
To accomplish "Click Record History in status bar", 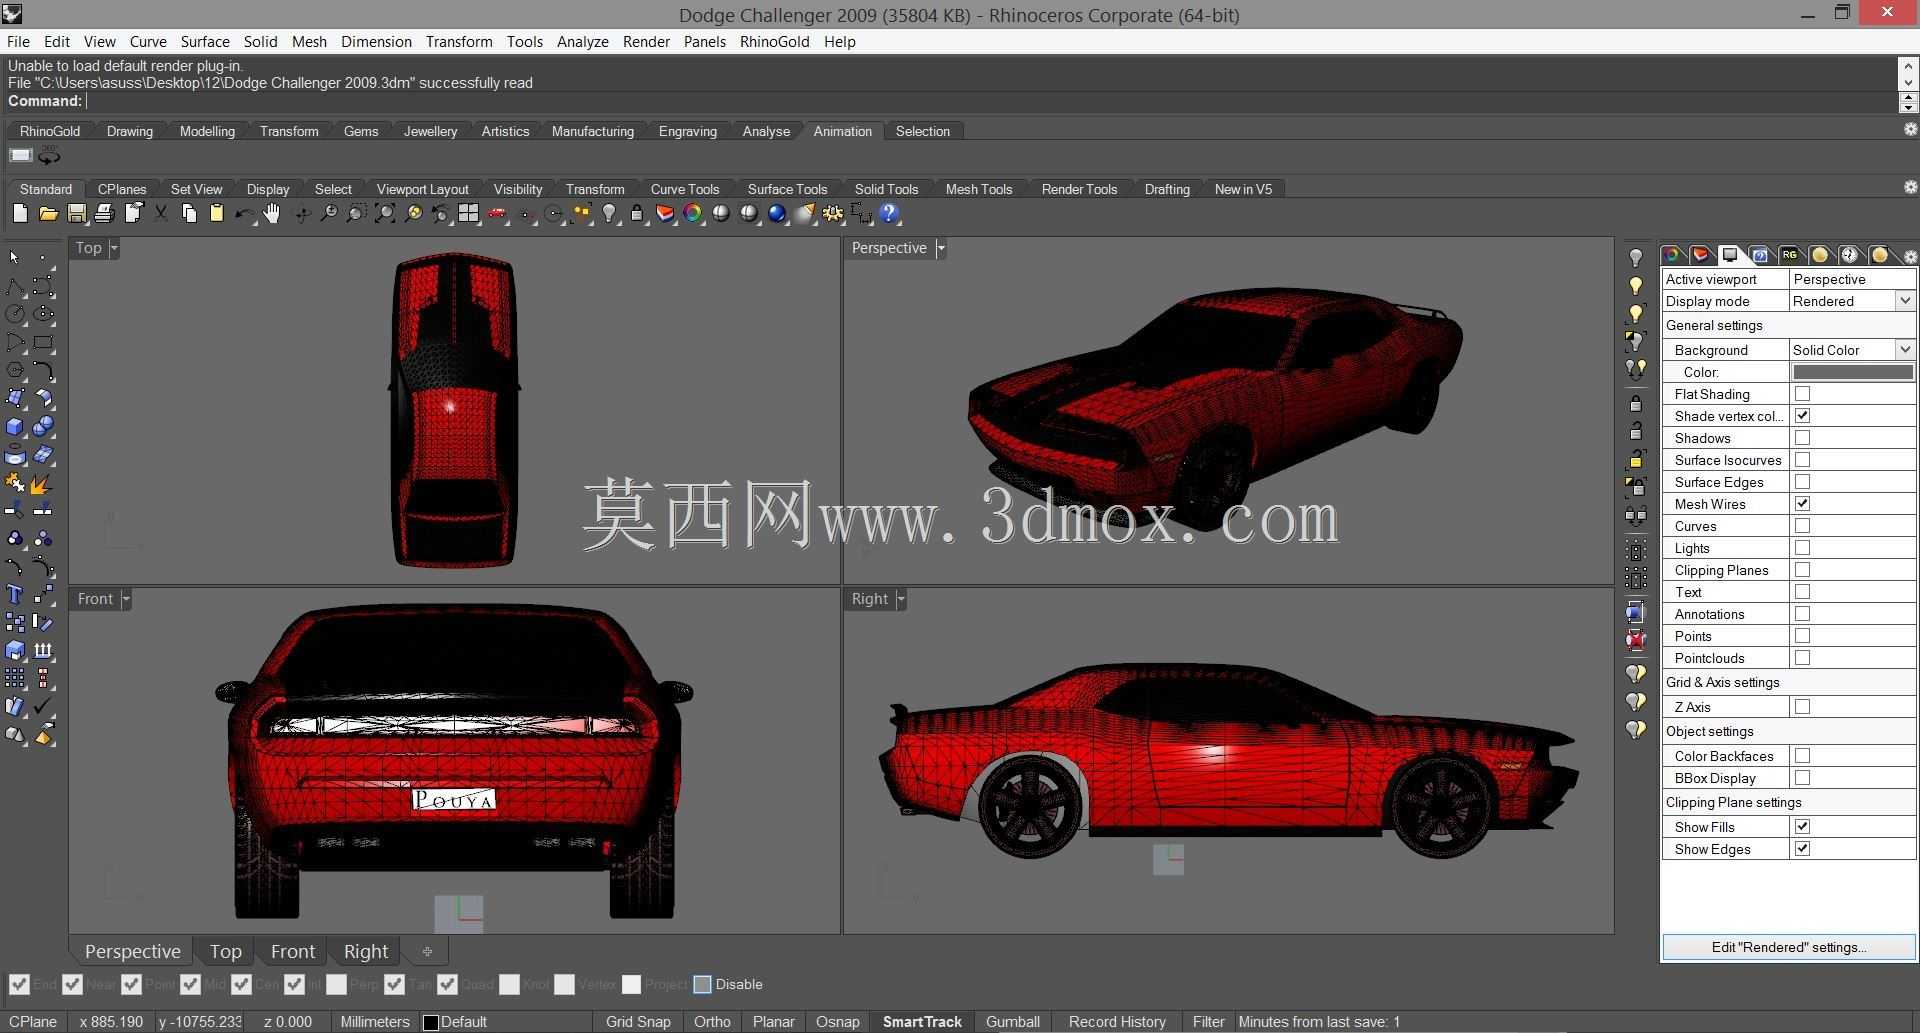I will (x=1117, y=1022).
